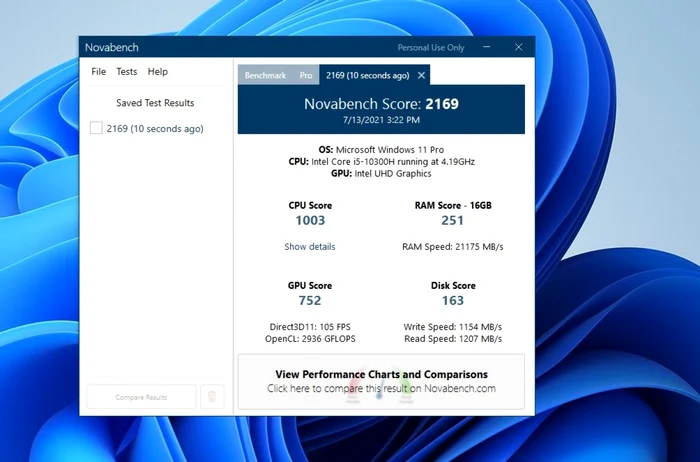Viewport: 700px width, 462px height.
Task: Click the OS: Microsoft Windows 11 Pro line
Action: pyautogui.click(x=381, y=150)
